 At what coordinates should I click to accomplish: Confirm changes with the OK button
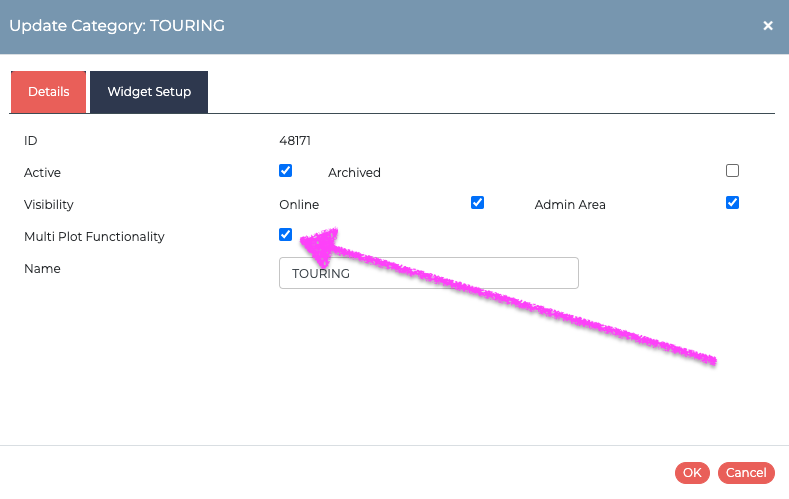pos(692,473)
